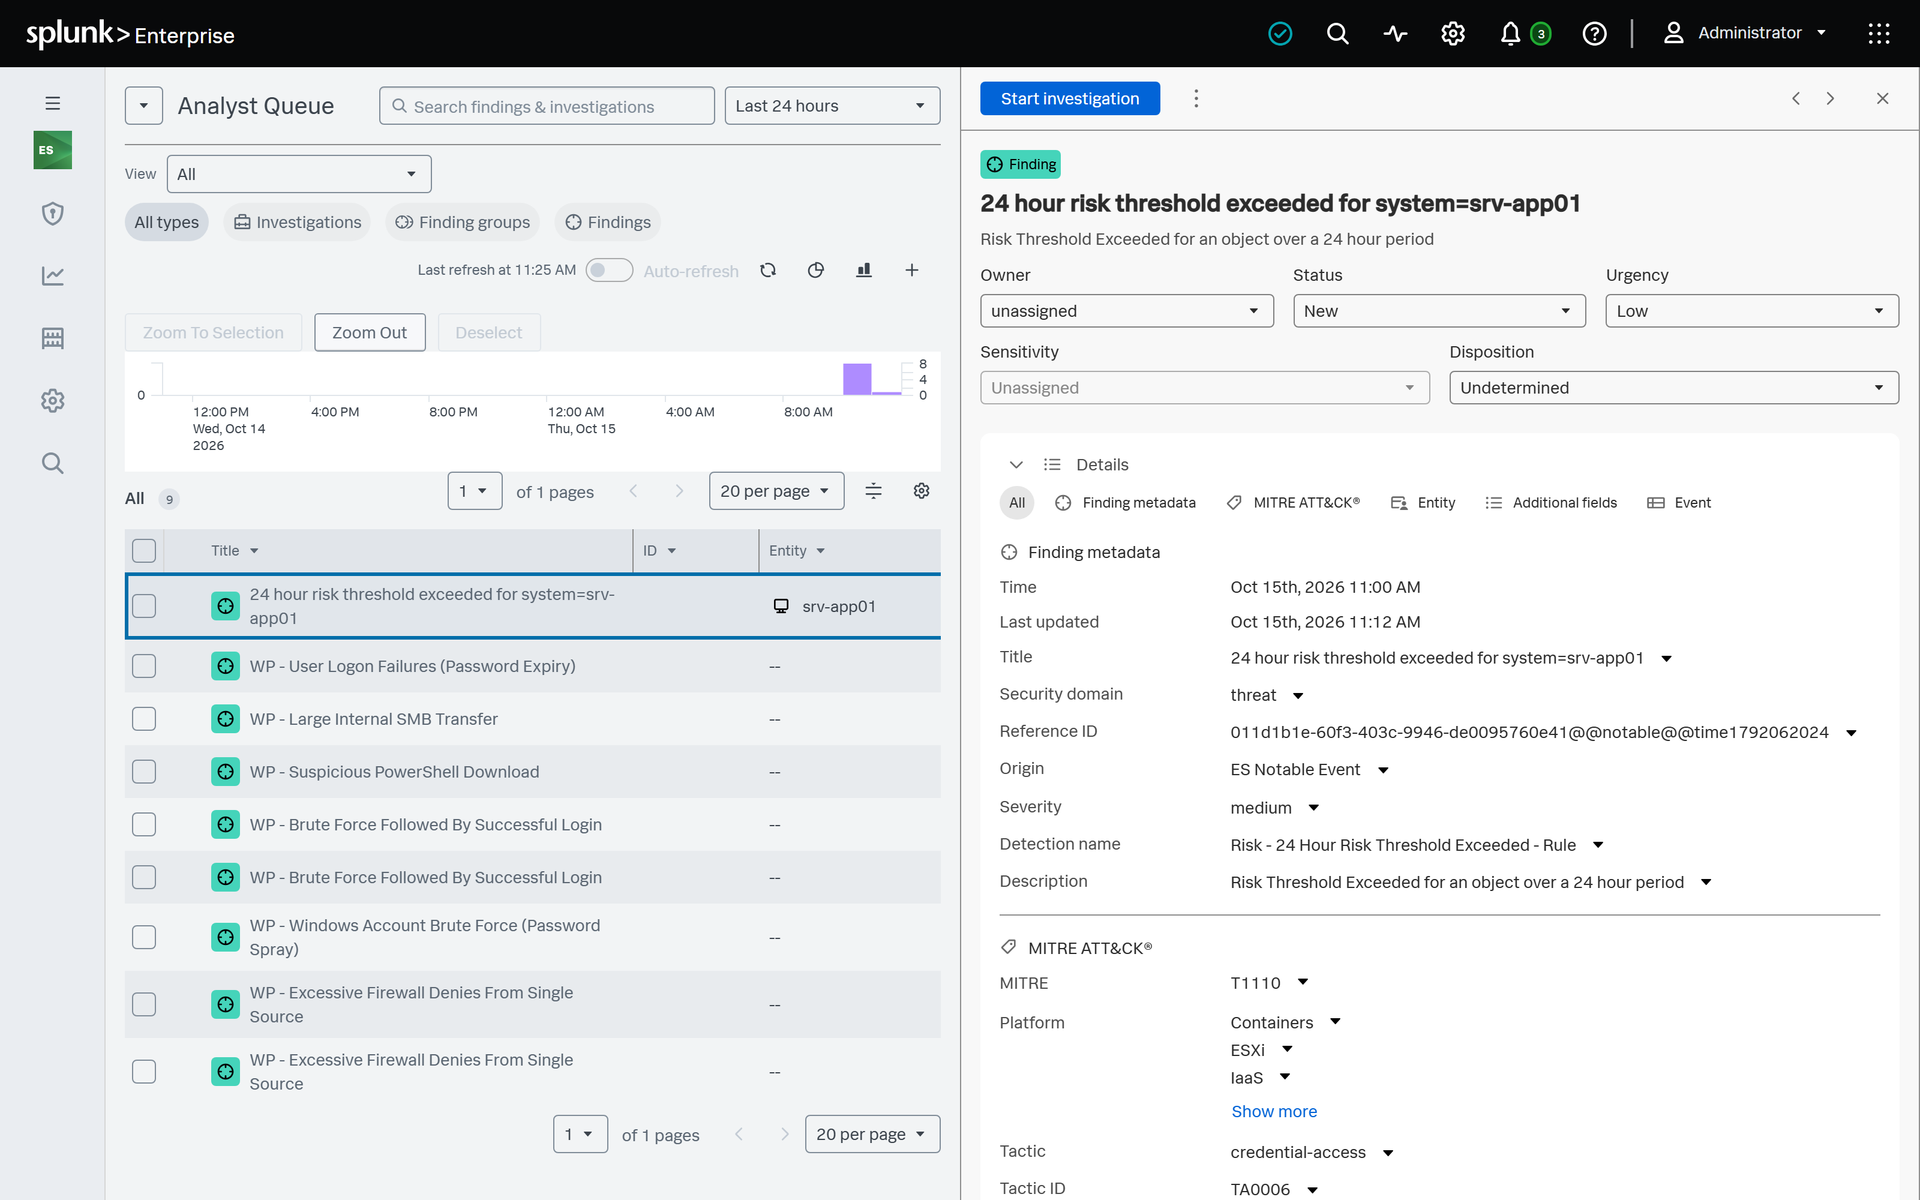Check the User Logon Failures row checkbox
Image resolution: width=1920 pixels, height=1200 pixels.
tap(144, 666)
